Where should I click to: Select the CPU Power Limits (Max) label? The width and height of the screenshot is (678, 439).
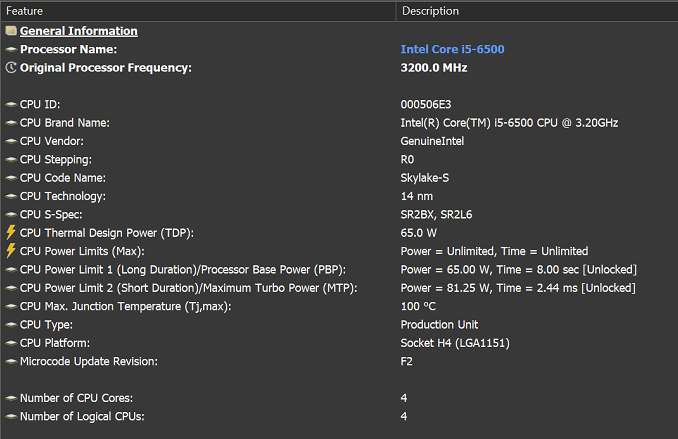point(82,251)
